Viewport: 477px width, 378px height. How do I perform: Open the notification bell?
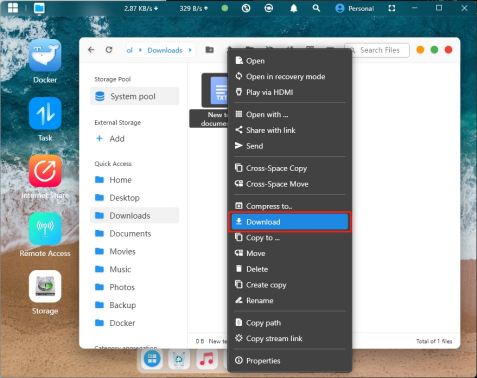click(293, 8)
